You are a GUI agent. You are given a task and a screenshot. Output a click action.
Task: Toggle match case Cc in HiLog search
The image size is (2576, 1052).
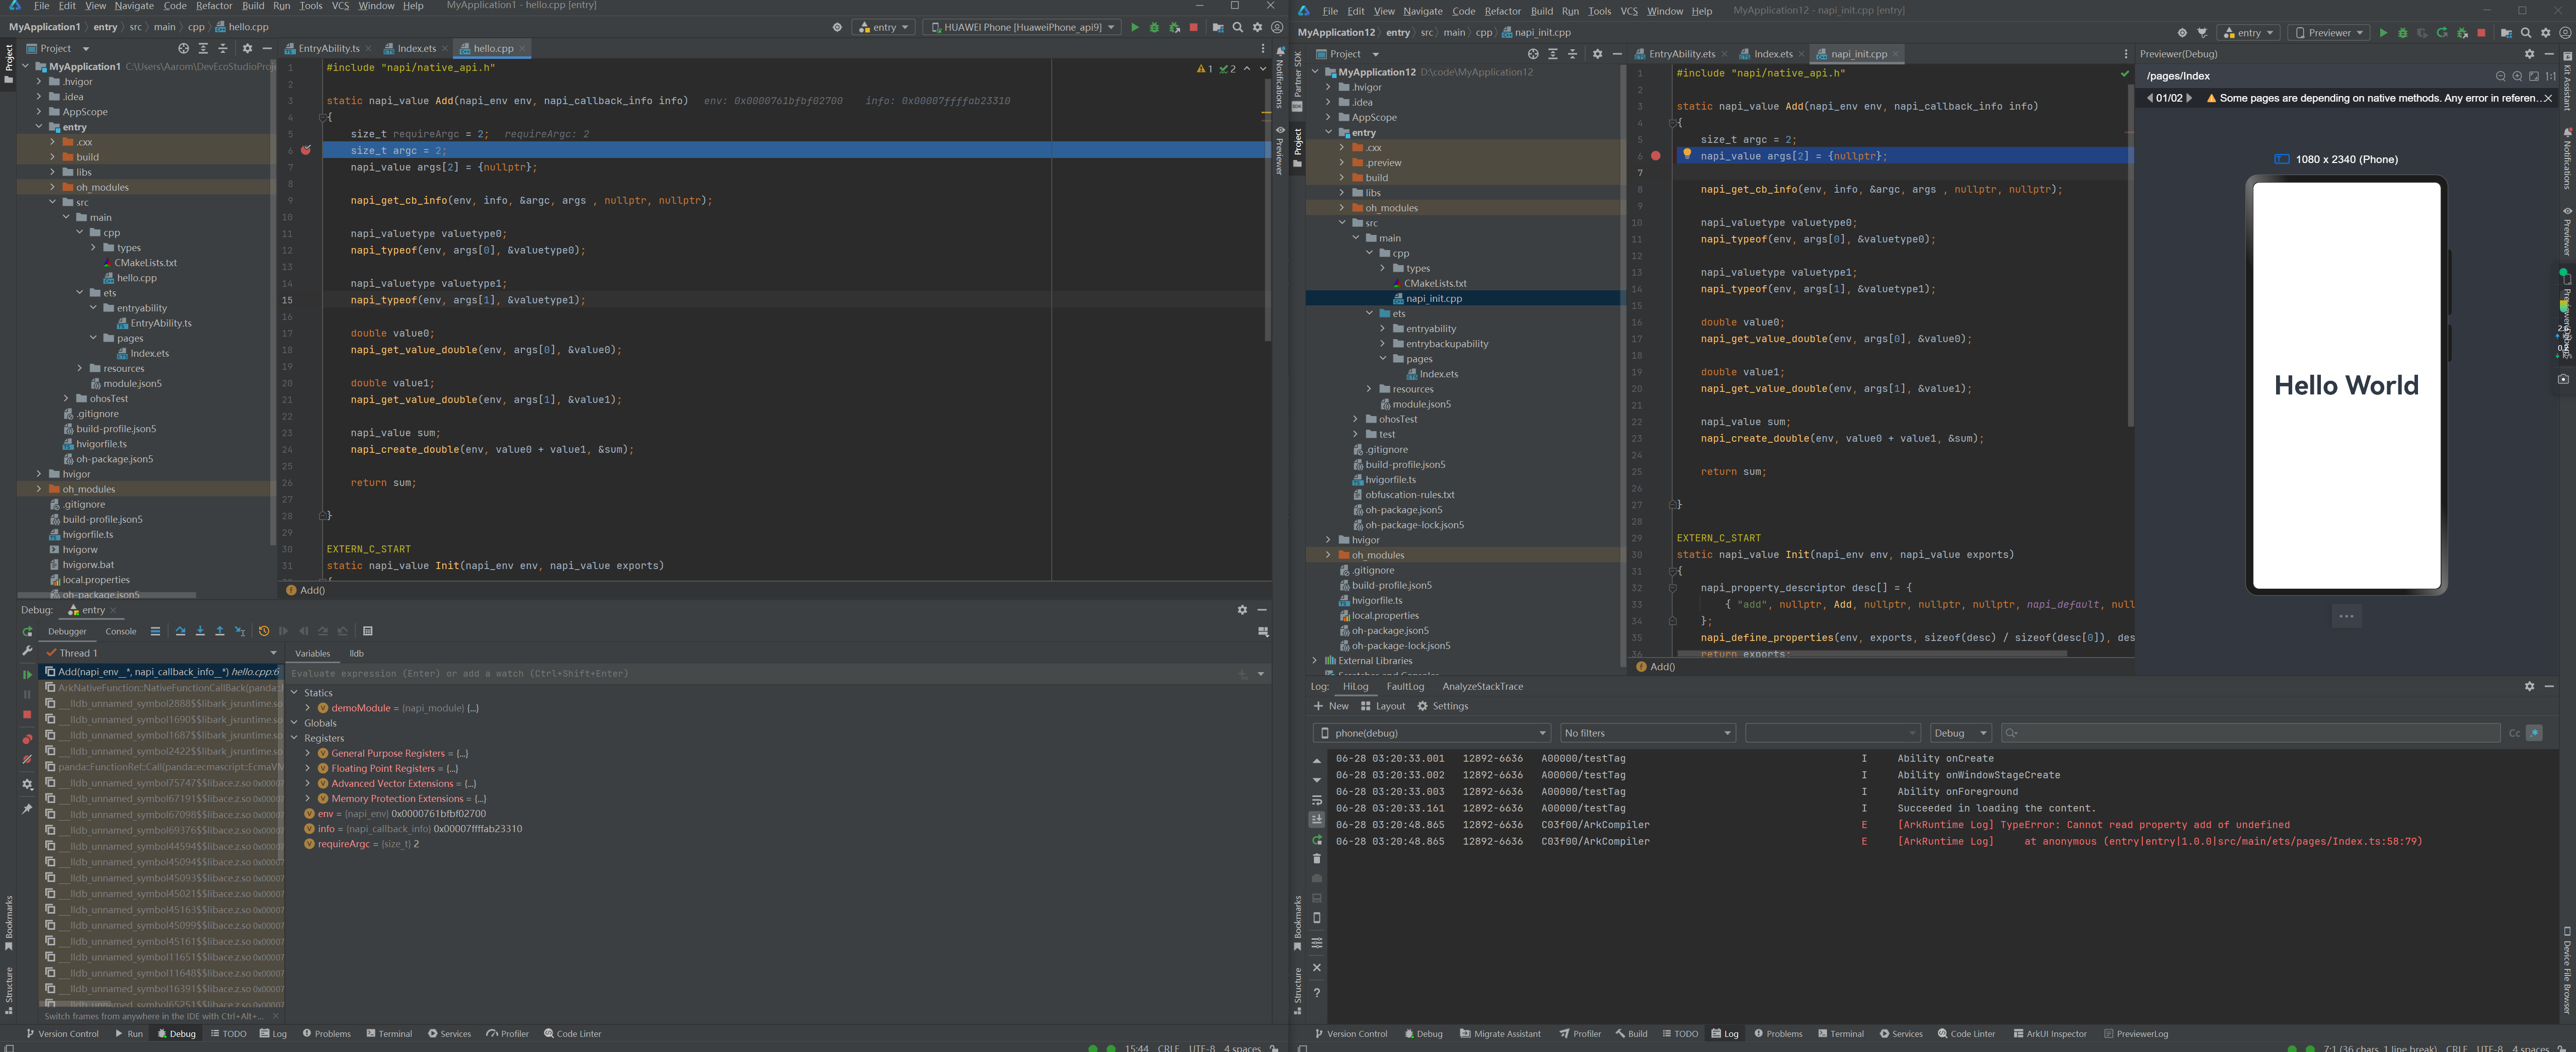tap(2514, 733)
